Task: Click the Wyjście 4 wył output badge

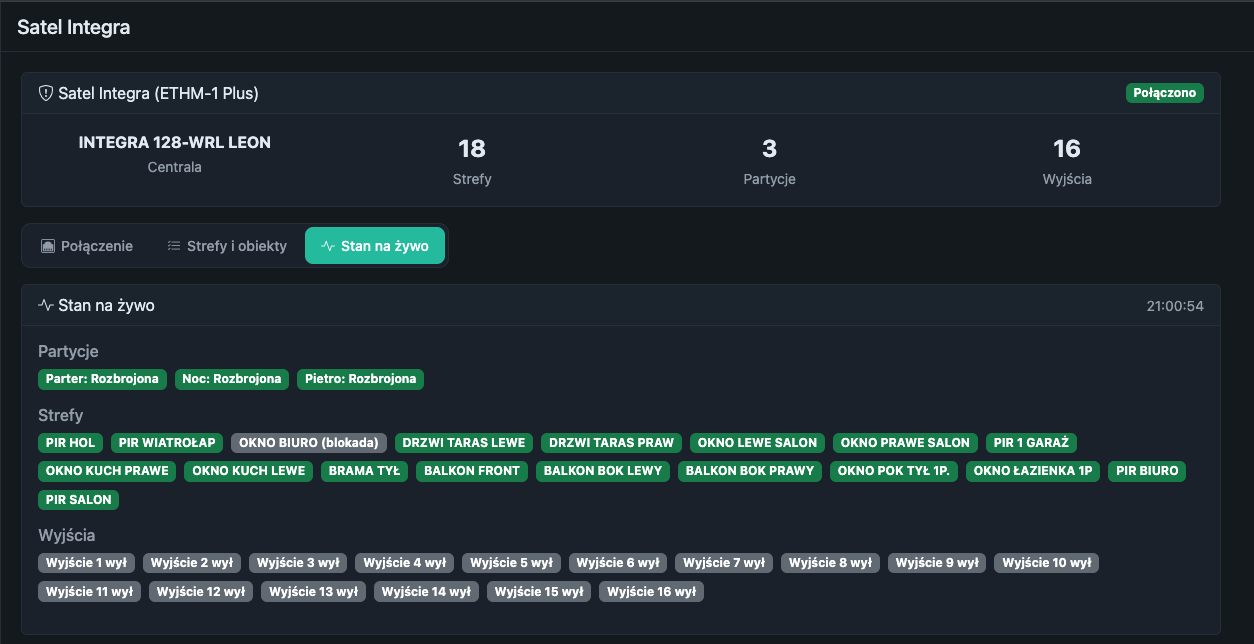Action: coord(405,563)
